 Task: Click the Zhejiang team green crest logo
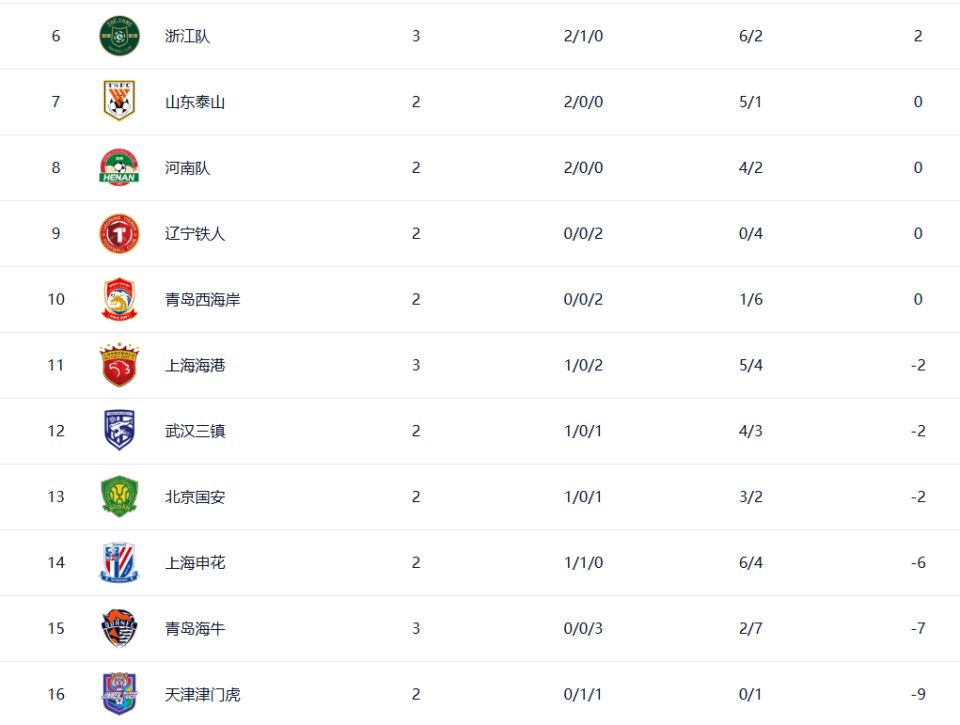tap(119, 36)
